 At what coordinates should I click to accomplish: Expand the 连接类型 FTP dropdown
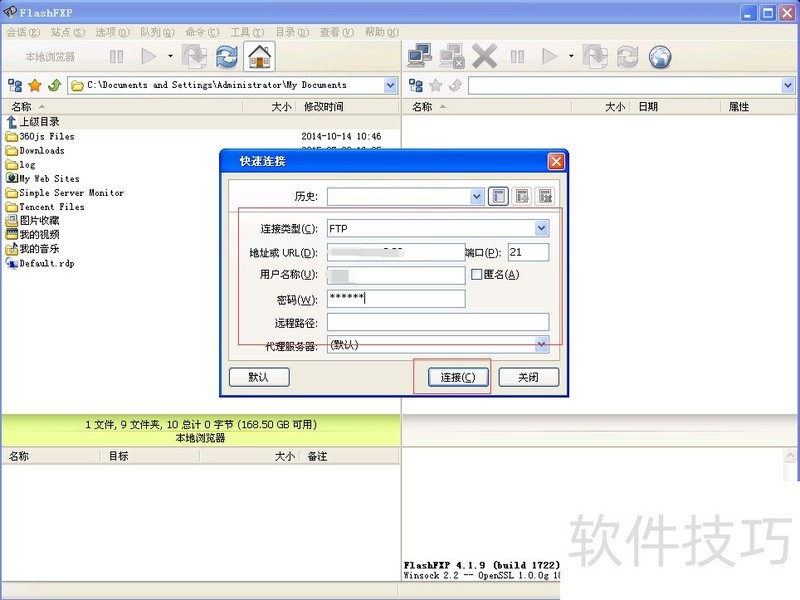point(541,229)
